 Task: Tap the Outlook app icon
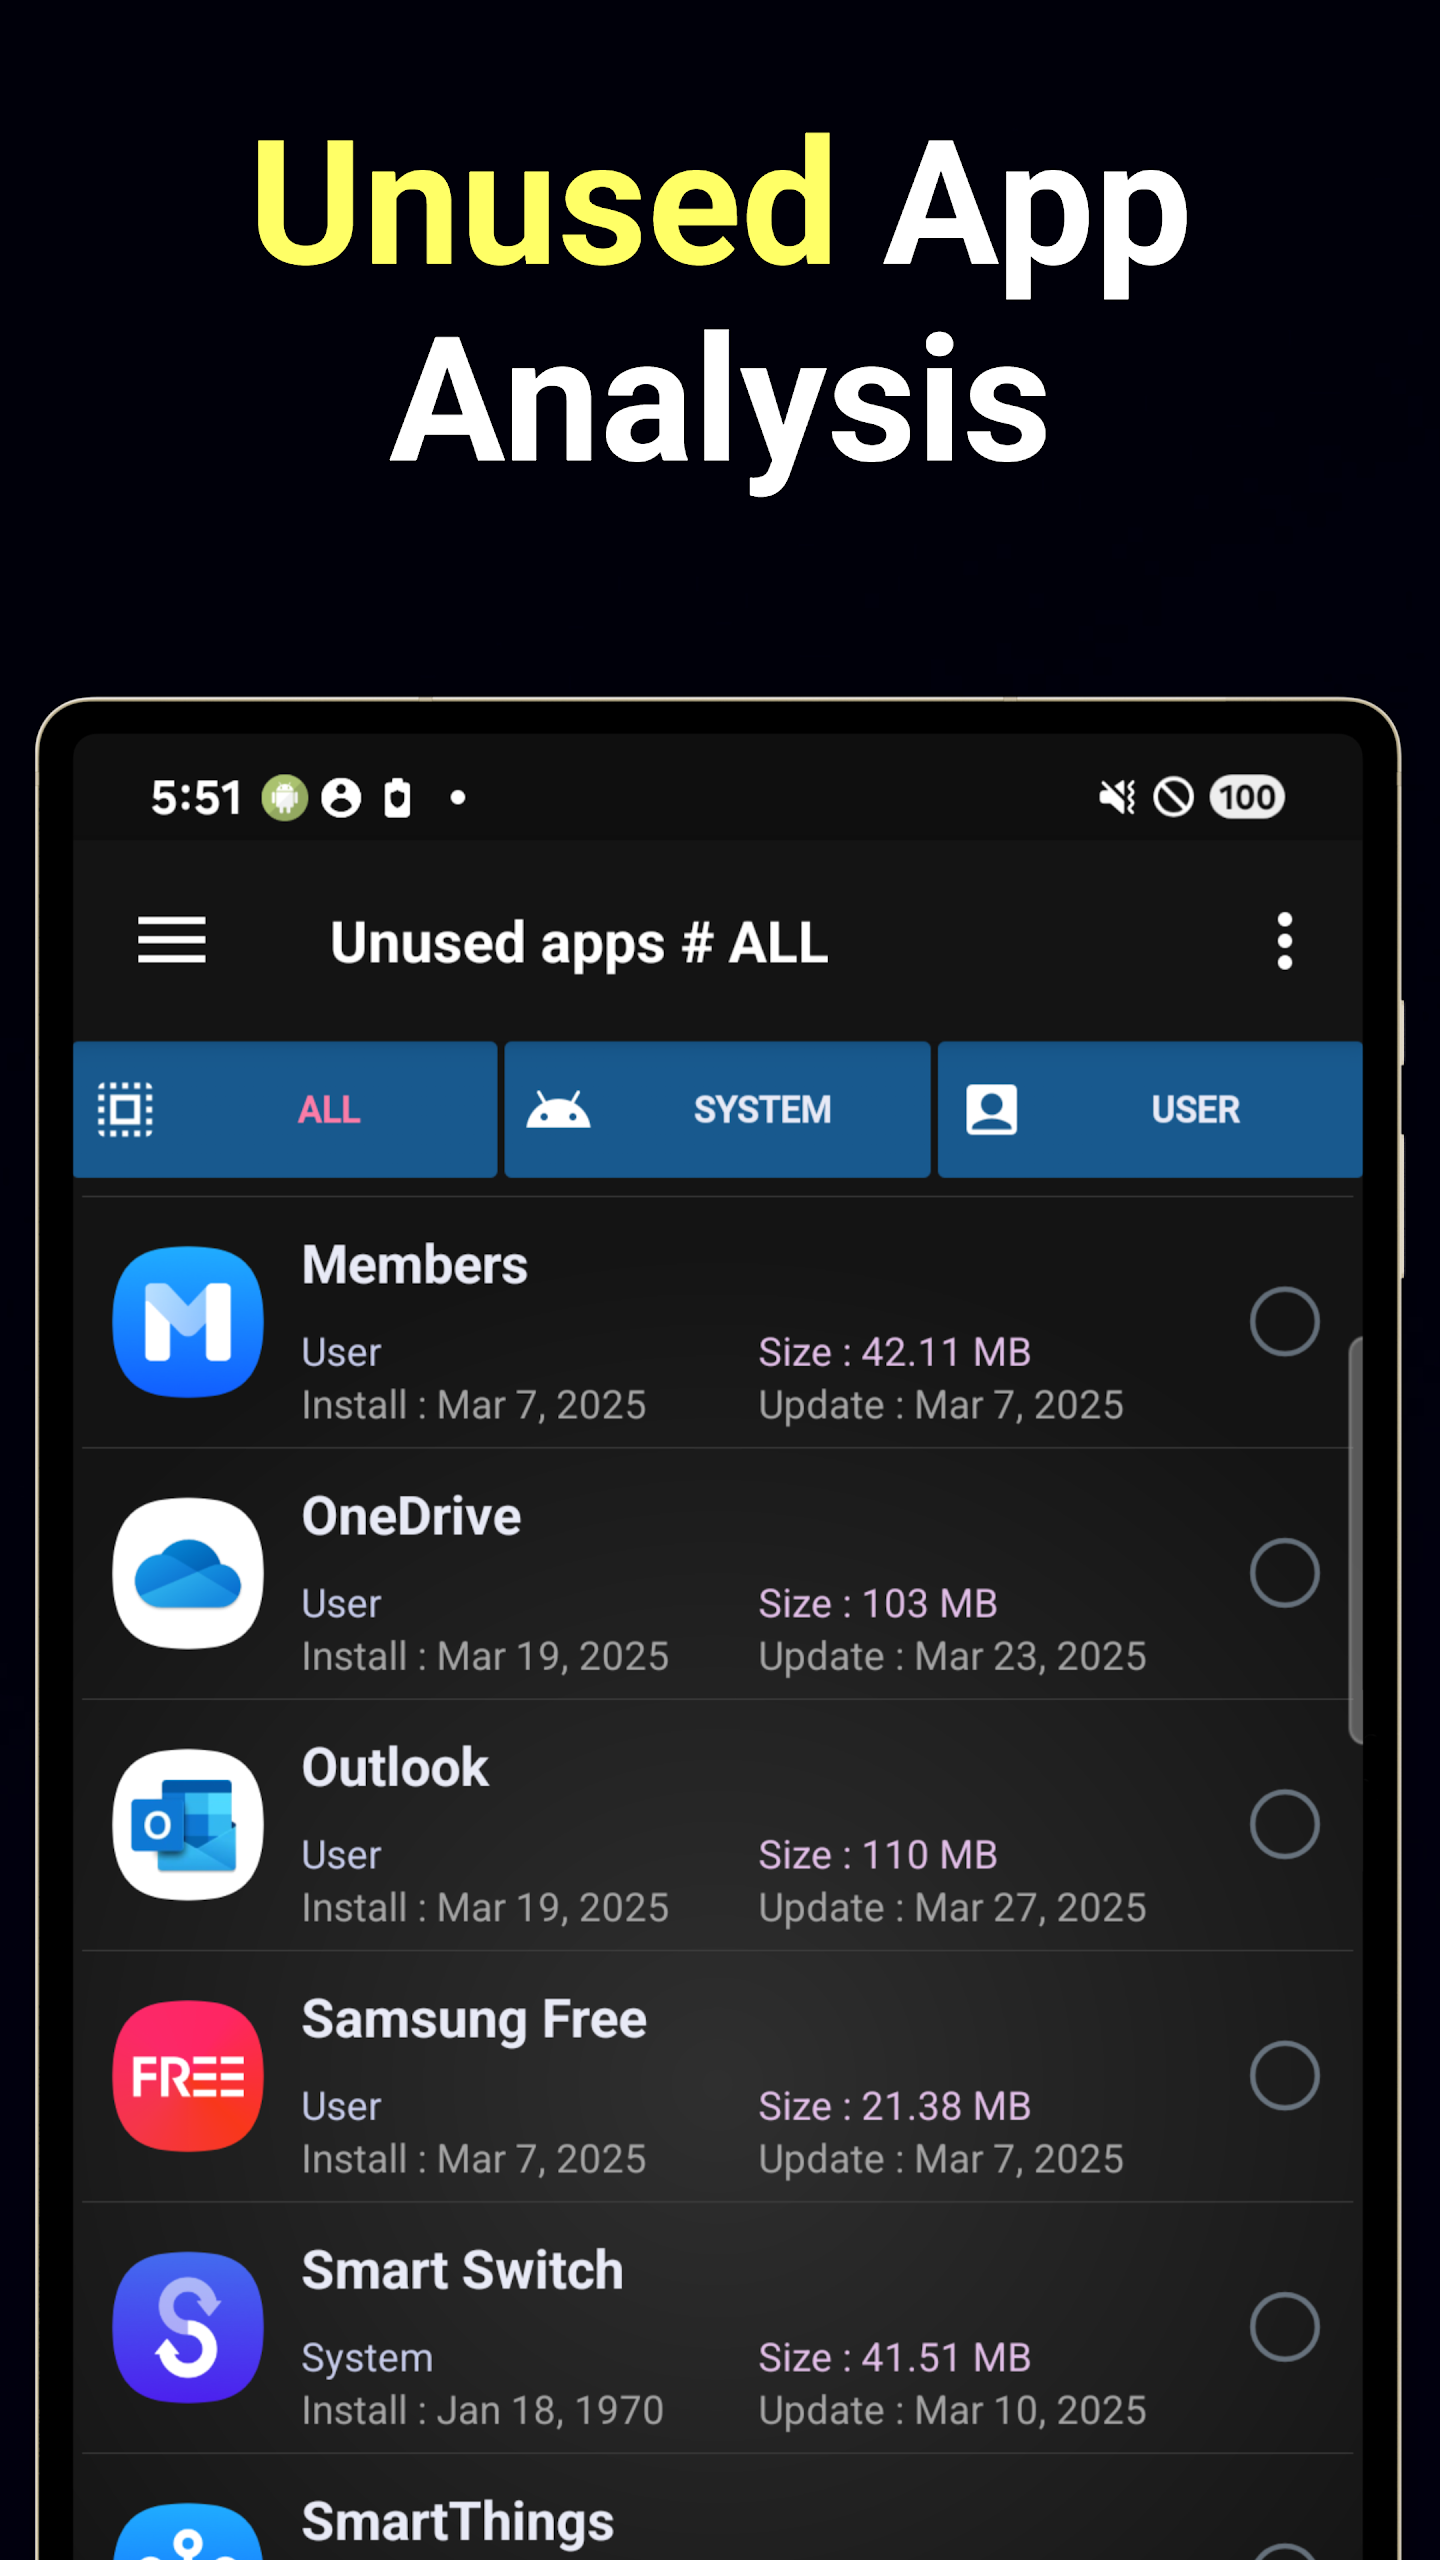click(x=188, y=1824)
